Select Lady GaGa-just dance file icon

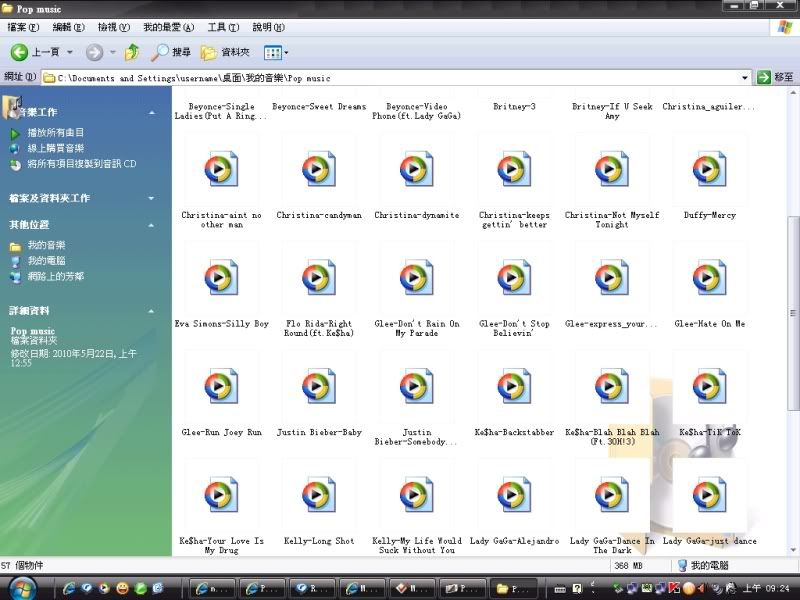(x=710, y=494)
